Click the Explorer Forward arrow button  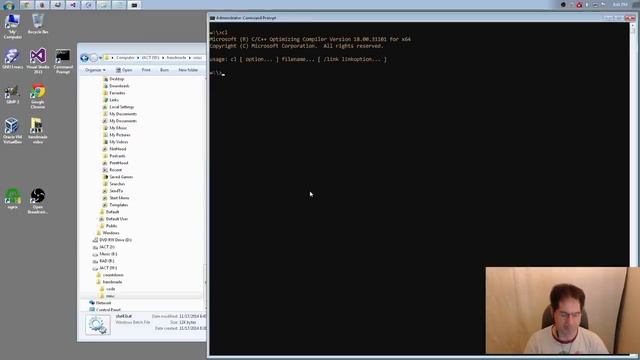coord(94,58)
